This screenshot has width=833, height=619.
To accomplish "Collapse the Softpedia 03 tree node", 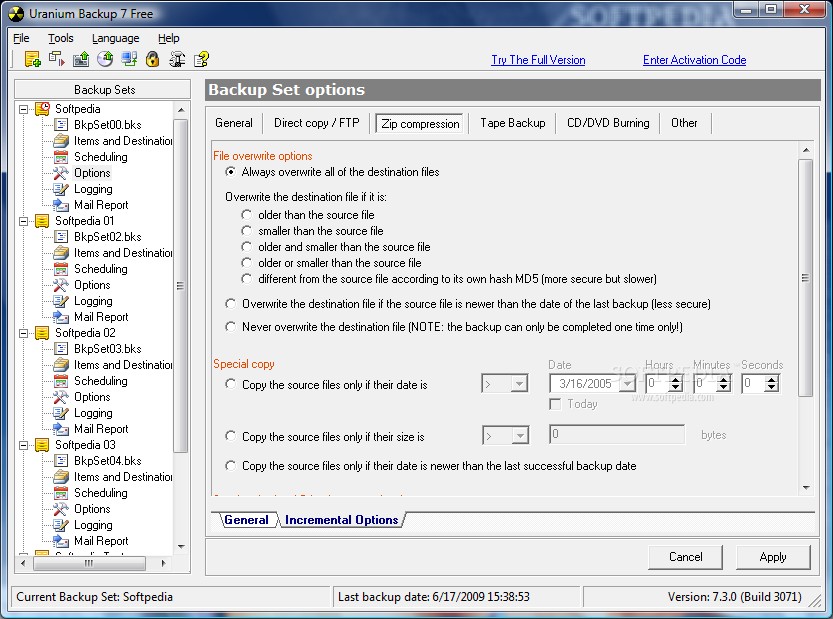I will click(x=23, y=445).
